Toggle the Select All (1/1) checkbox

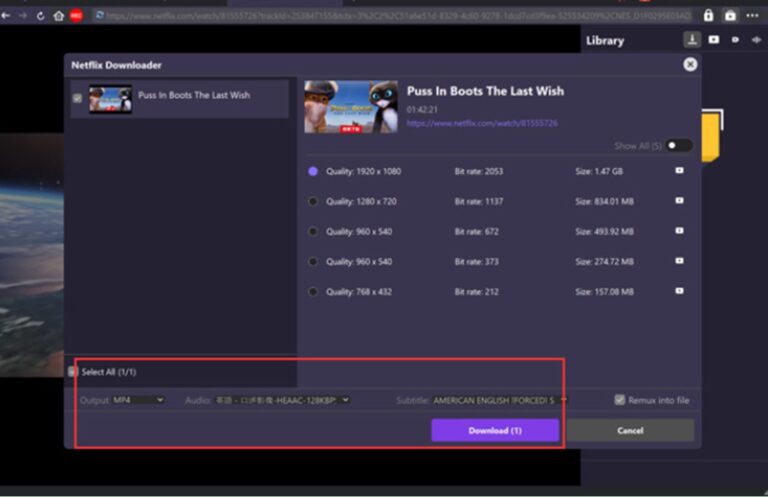point(72,372)
